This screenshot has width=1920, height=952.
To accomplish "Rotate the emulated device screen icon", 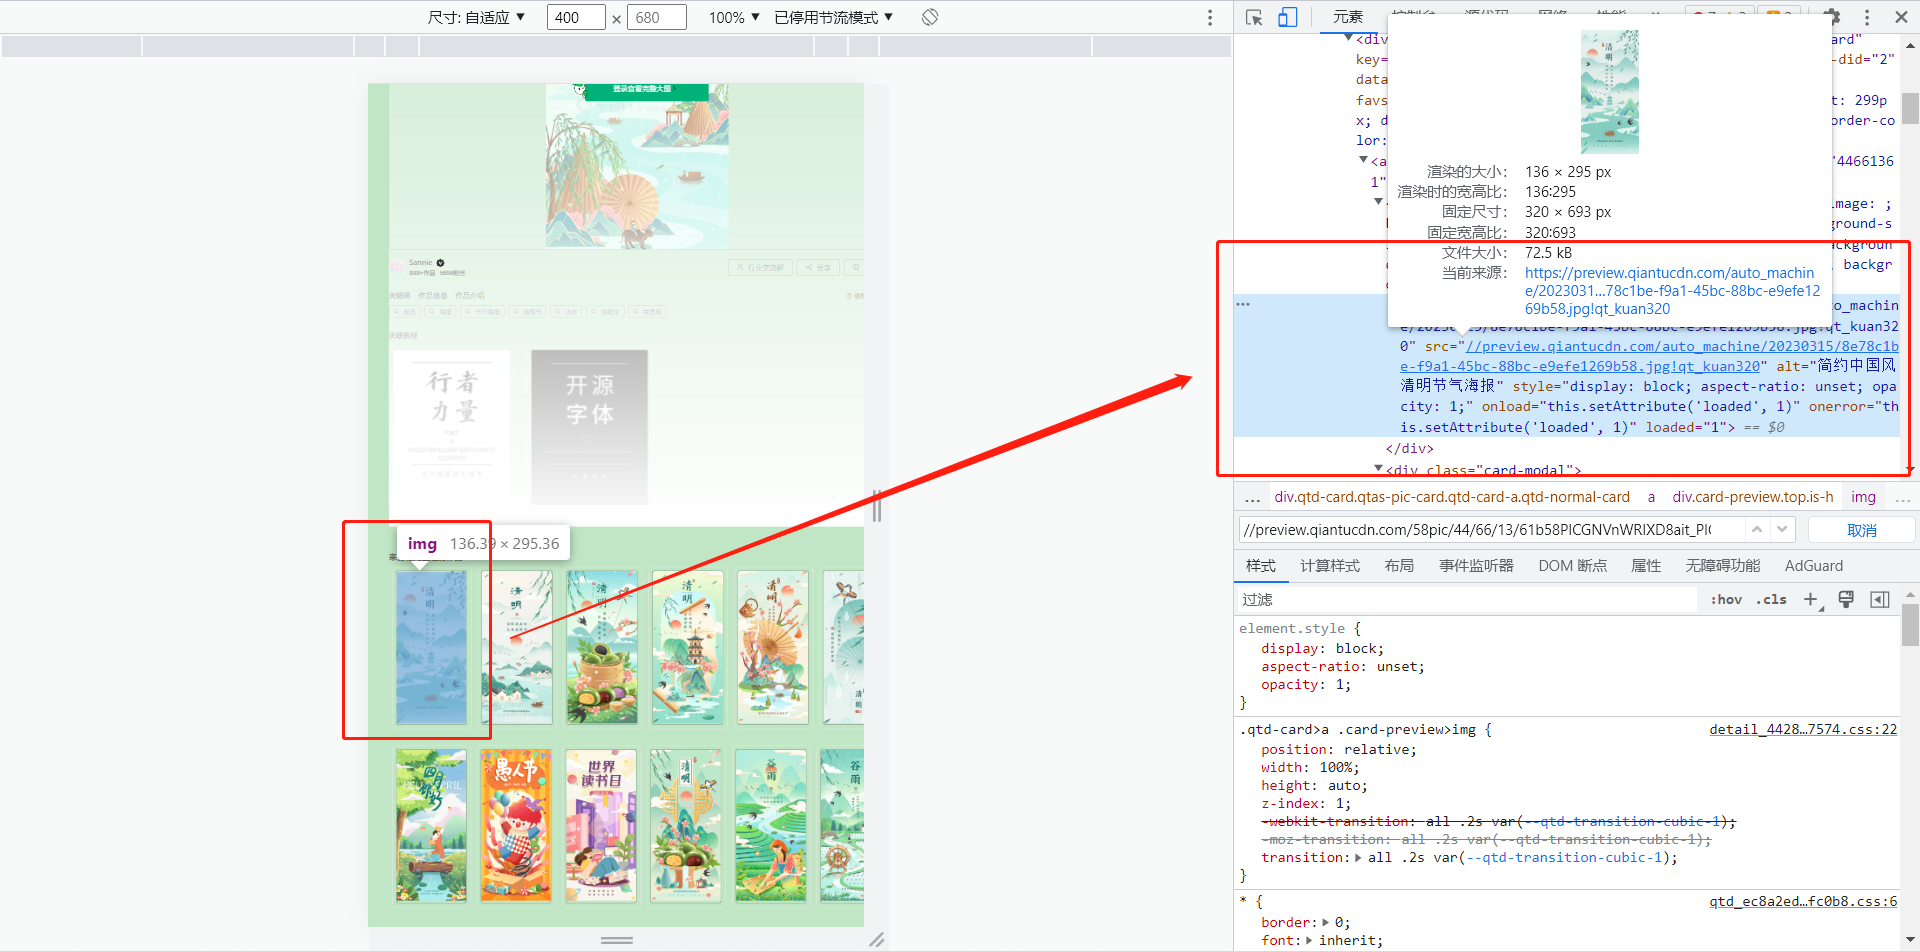I will tap(930, 17).
